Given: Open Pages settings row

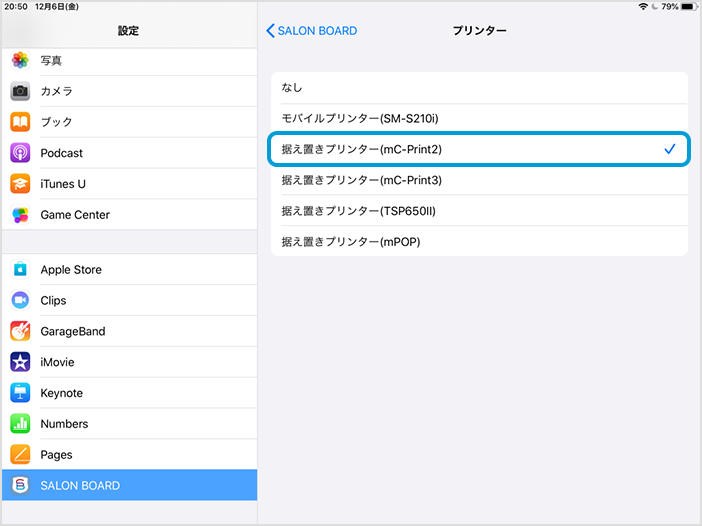Looking at the screenshot, I should (129, 454).
